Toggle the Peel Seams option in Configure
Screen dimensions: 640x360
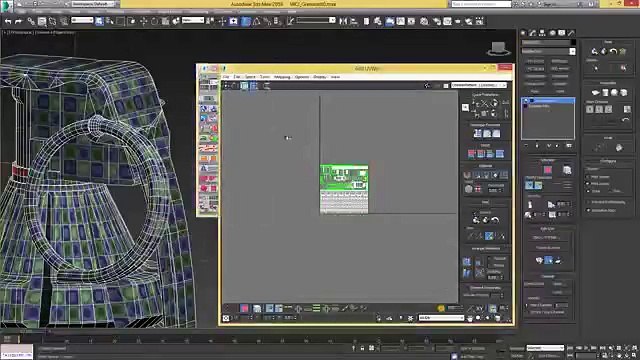coord(588,184)
